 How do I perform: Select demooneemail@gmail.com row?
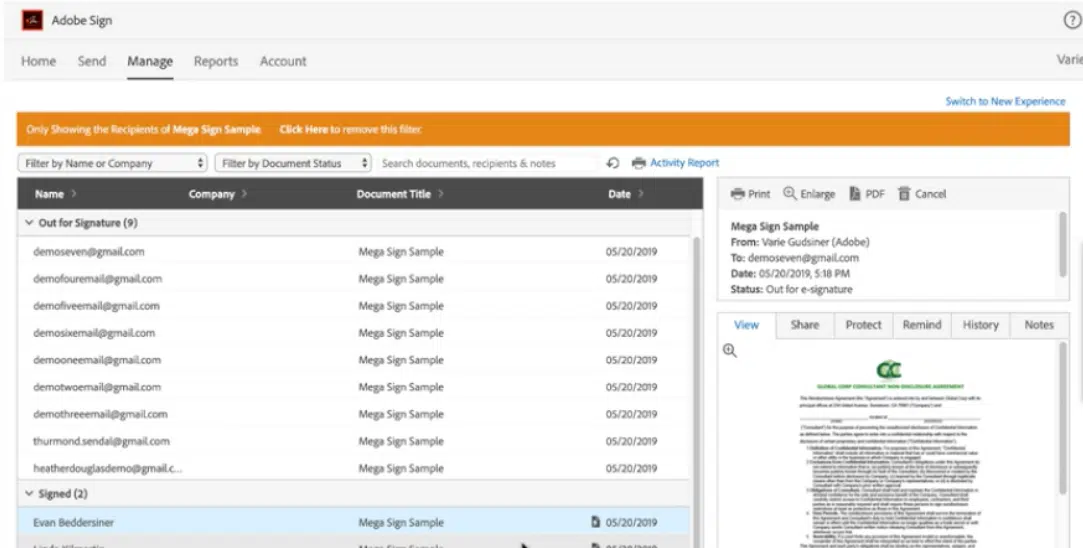point(354,360)
